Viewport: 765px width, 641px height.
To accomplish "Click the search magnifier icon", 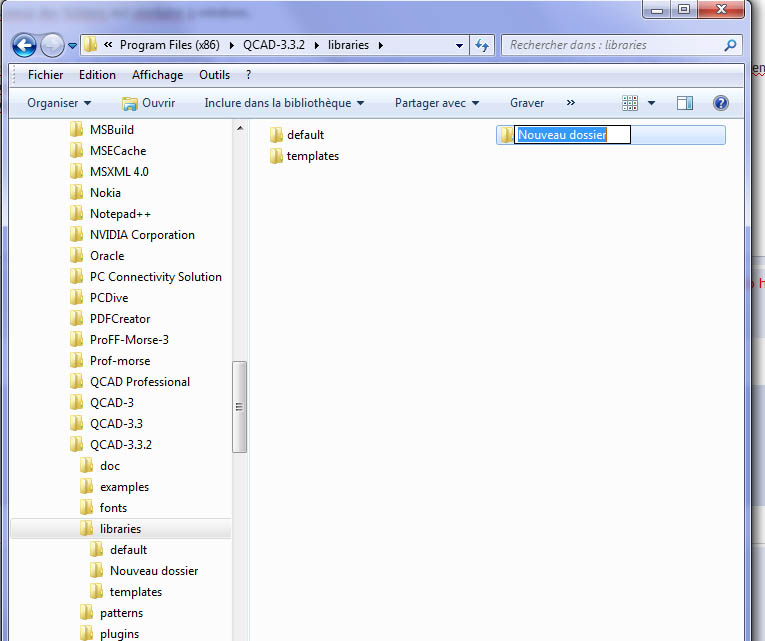I will tap(730, 45).
